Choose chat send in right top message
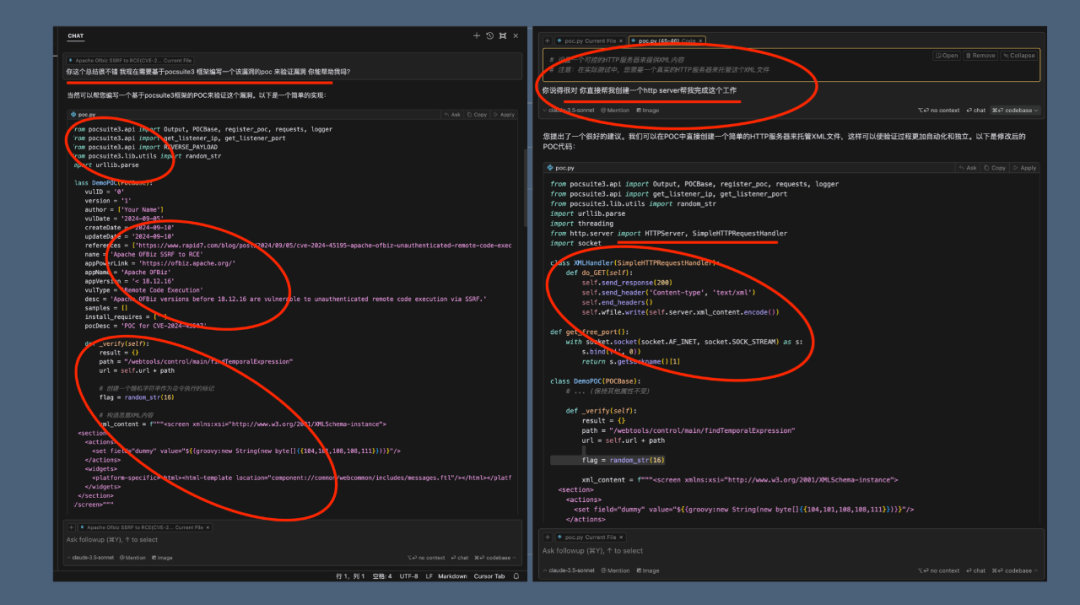 (975, 110)
